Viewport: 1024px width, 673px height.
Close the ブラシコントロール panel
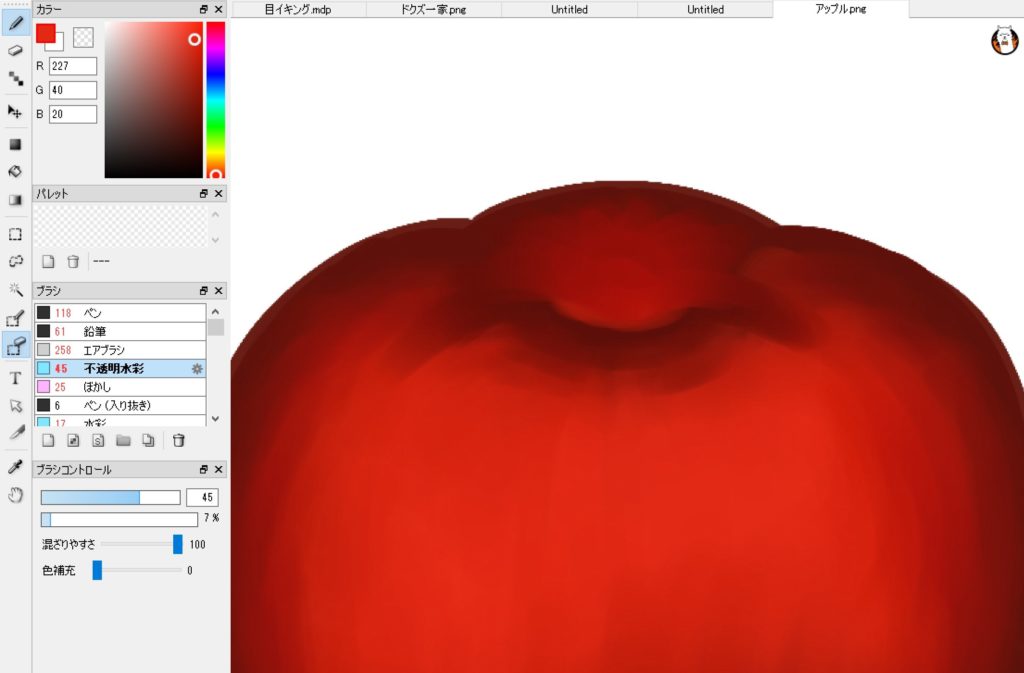point(219,469)
